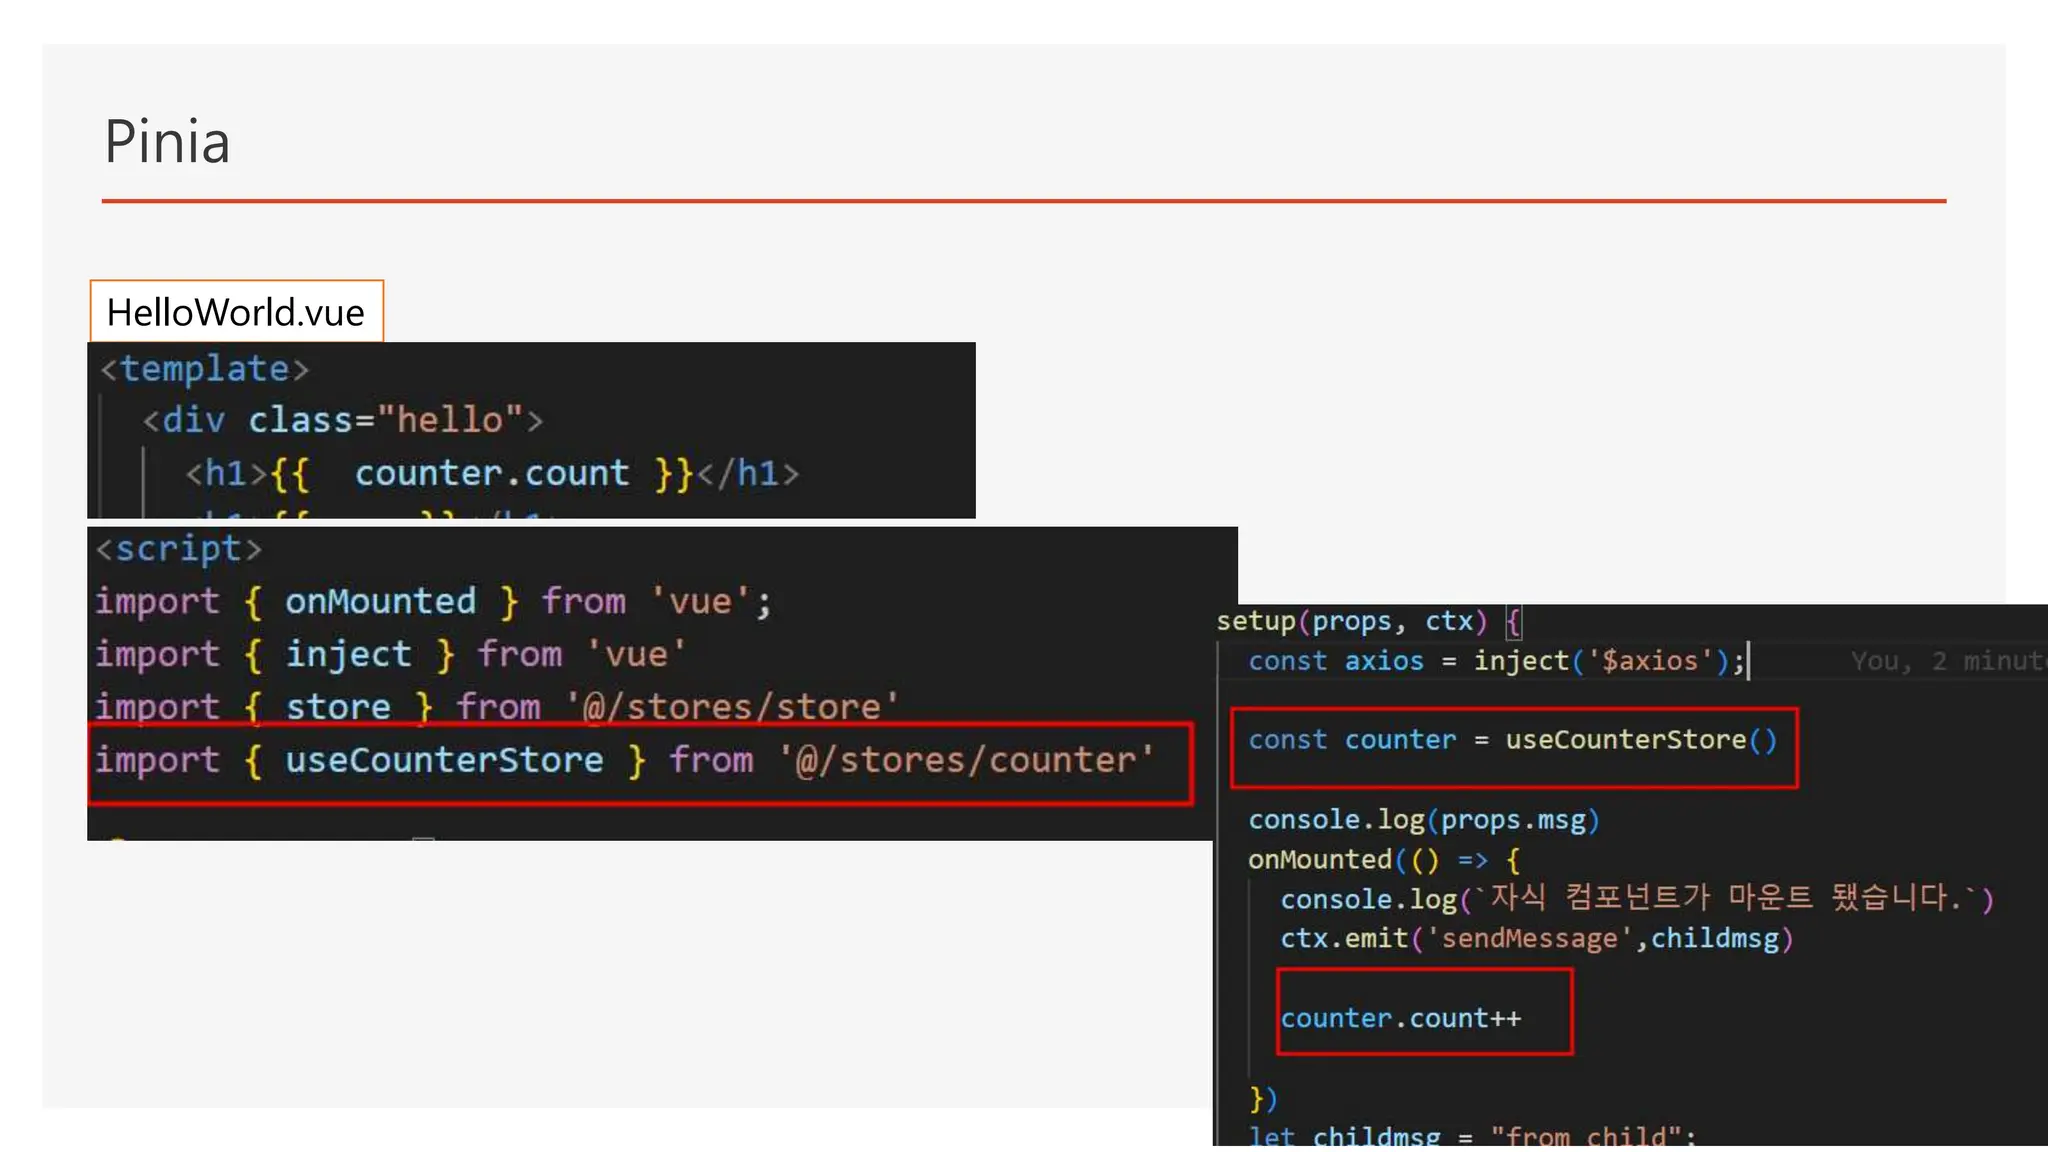Viewport: 2048px width, 1152px height.
Task: Click the console.log(props.msg) line
Action: [x=1424, y=820]
